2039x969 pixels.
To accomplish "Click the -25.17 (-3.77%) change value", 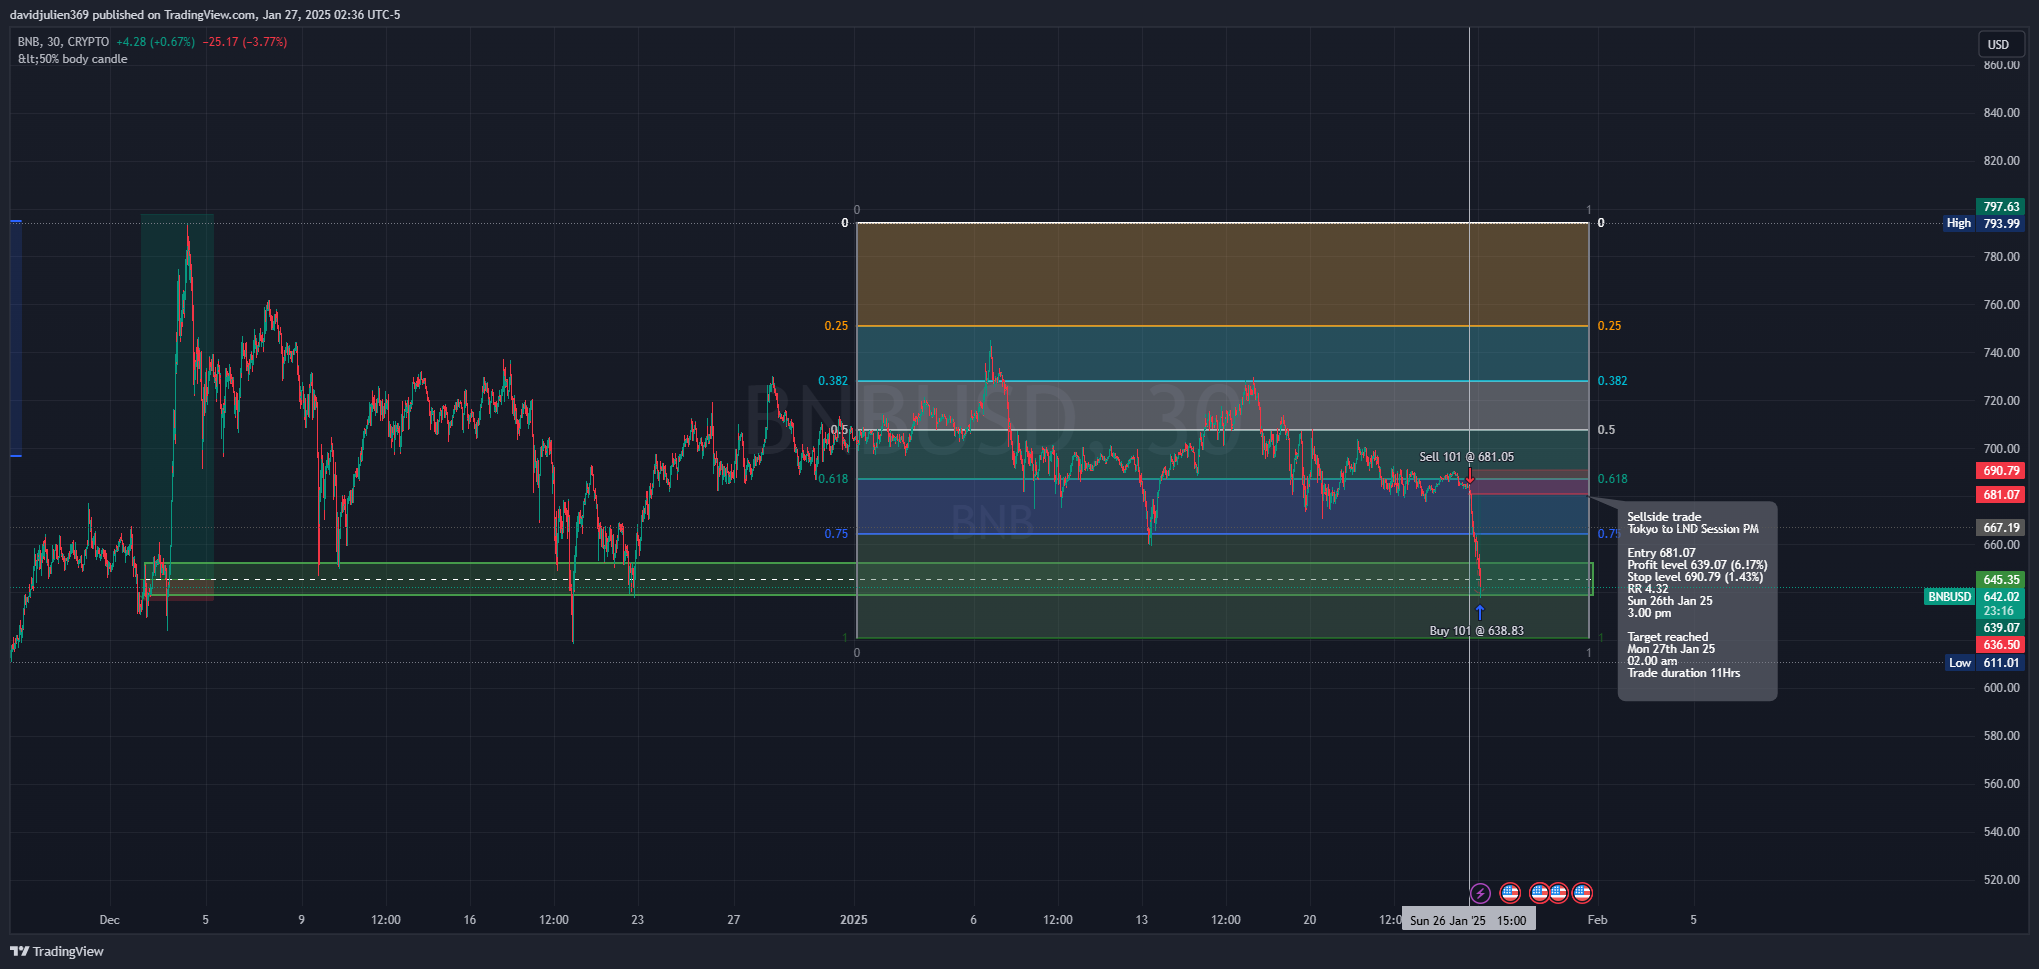I will tap(245, 42).
